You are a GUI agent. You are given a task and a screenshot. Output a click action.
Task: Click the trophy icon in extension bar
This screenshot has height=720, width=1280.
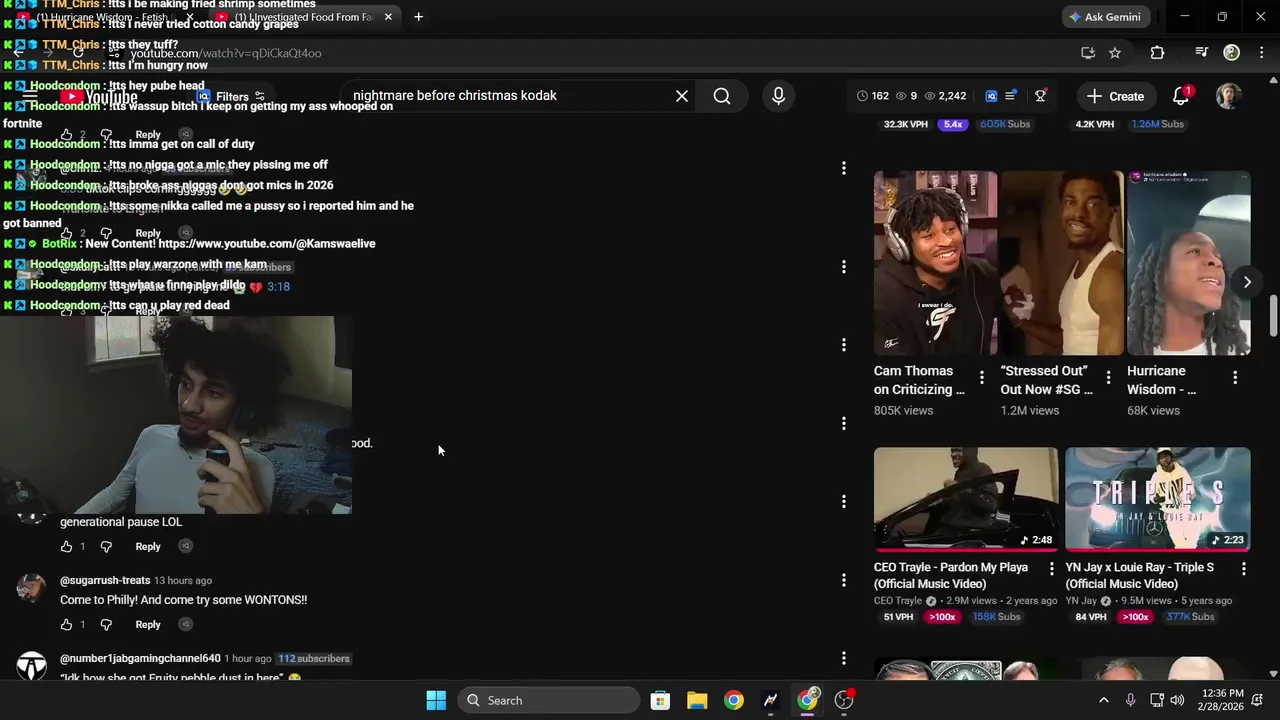(x=1041, y=96)
